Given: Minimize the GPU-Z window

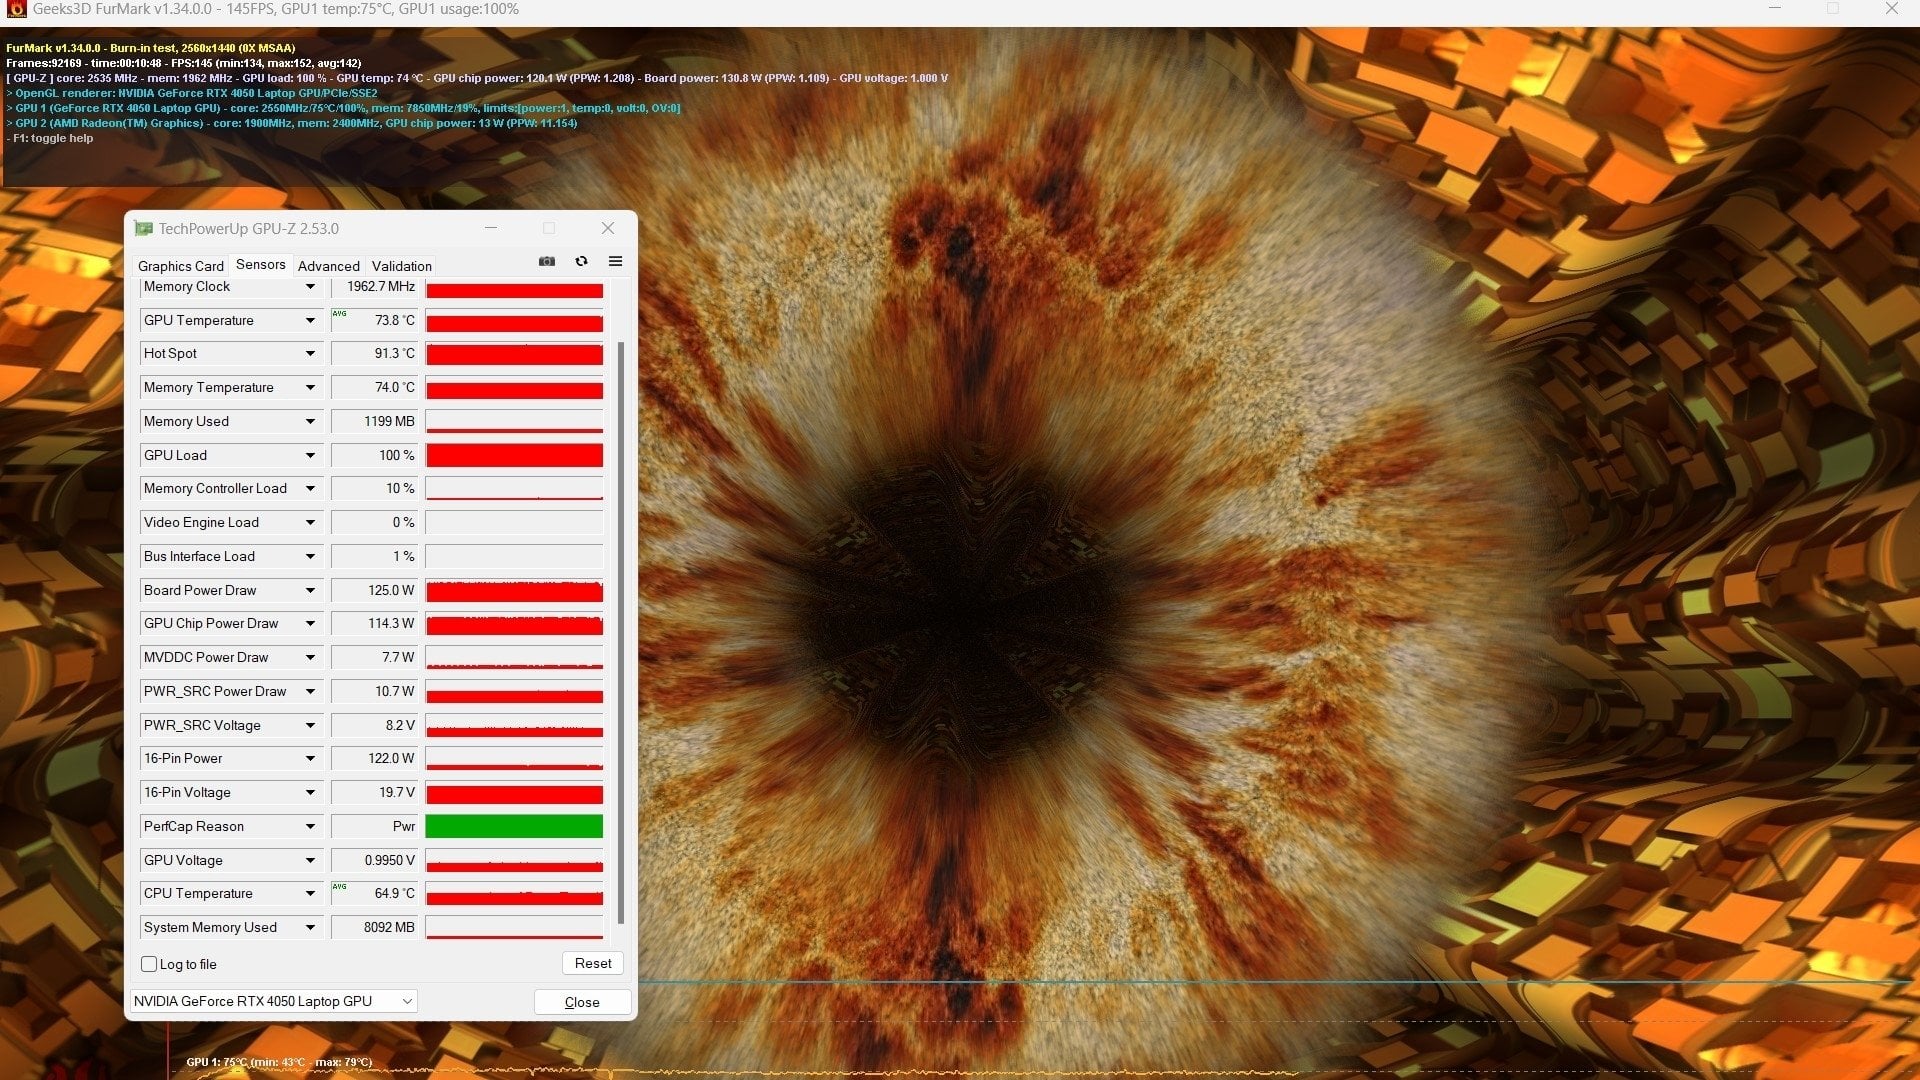Looking at the screenshot, I should tap(491, 228).
